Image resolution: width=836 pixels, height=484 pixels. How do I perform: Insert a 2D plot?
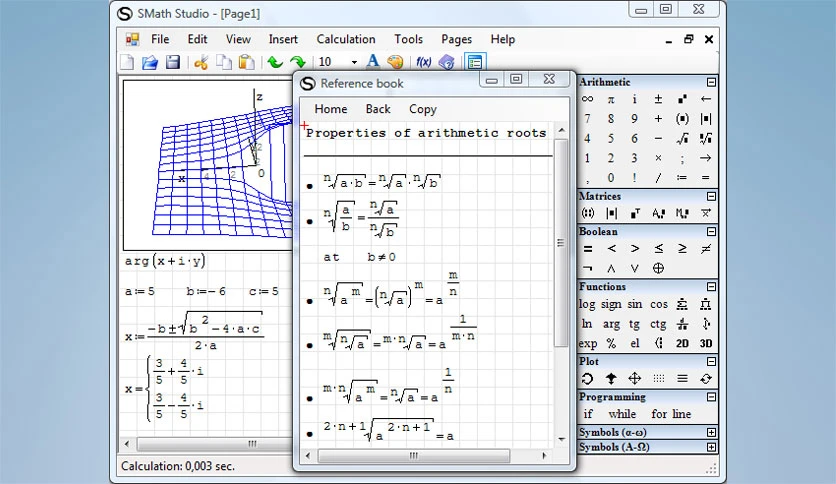click(682, 343)
